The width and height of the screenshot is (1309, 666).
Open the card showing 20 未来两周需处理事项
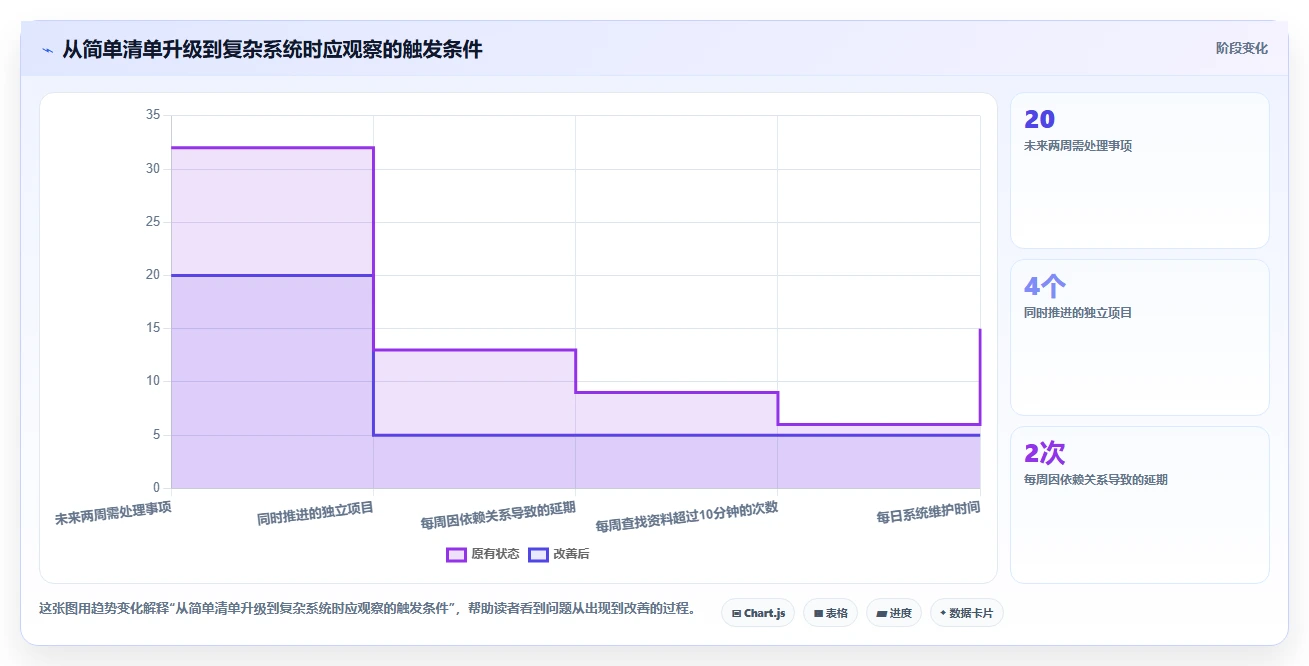click(x=1140, y=170)
